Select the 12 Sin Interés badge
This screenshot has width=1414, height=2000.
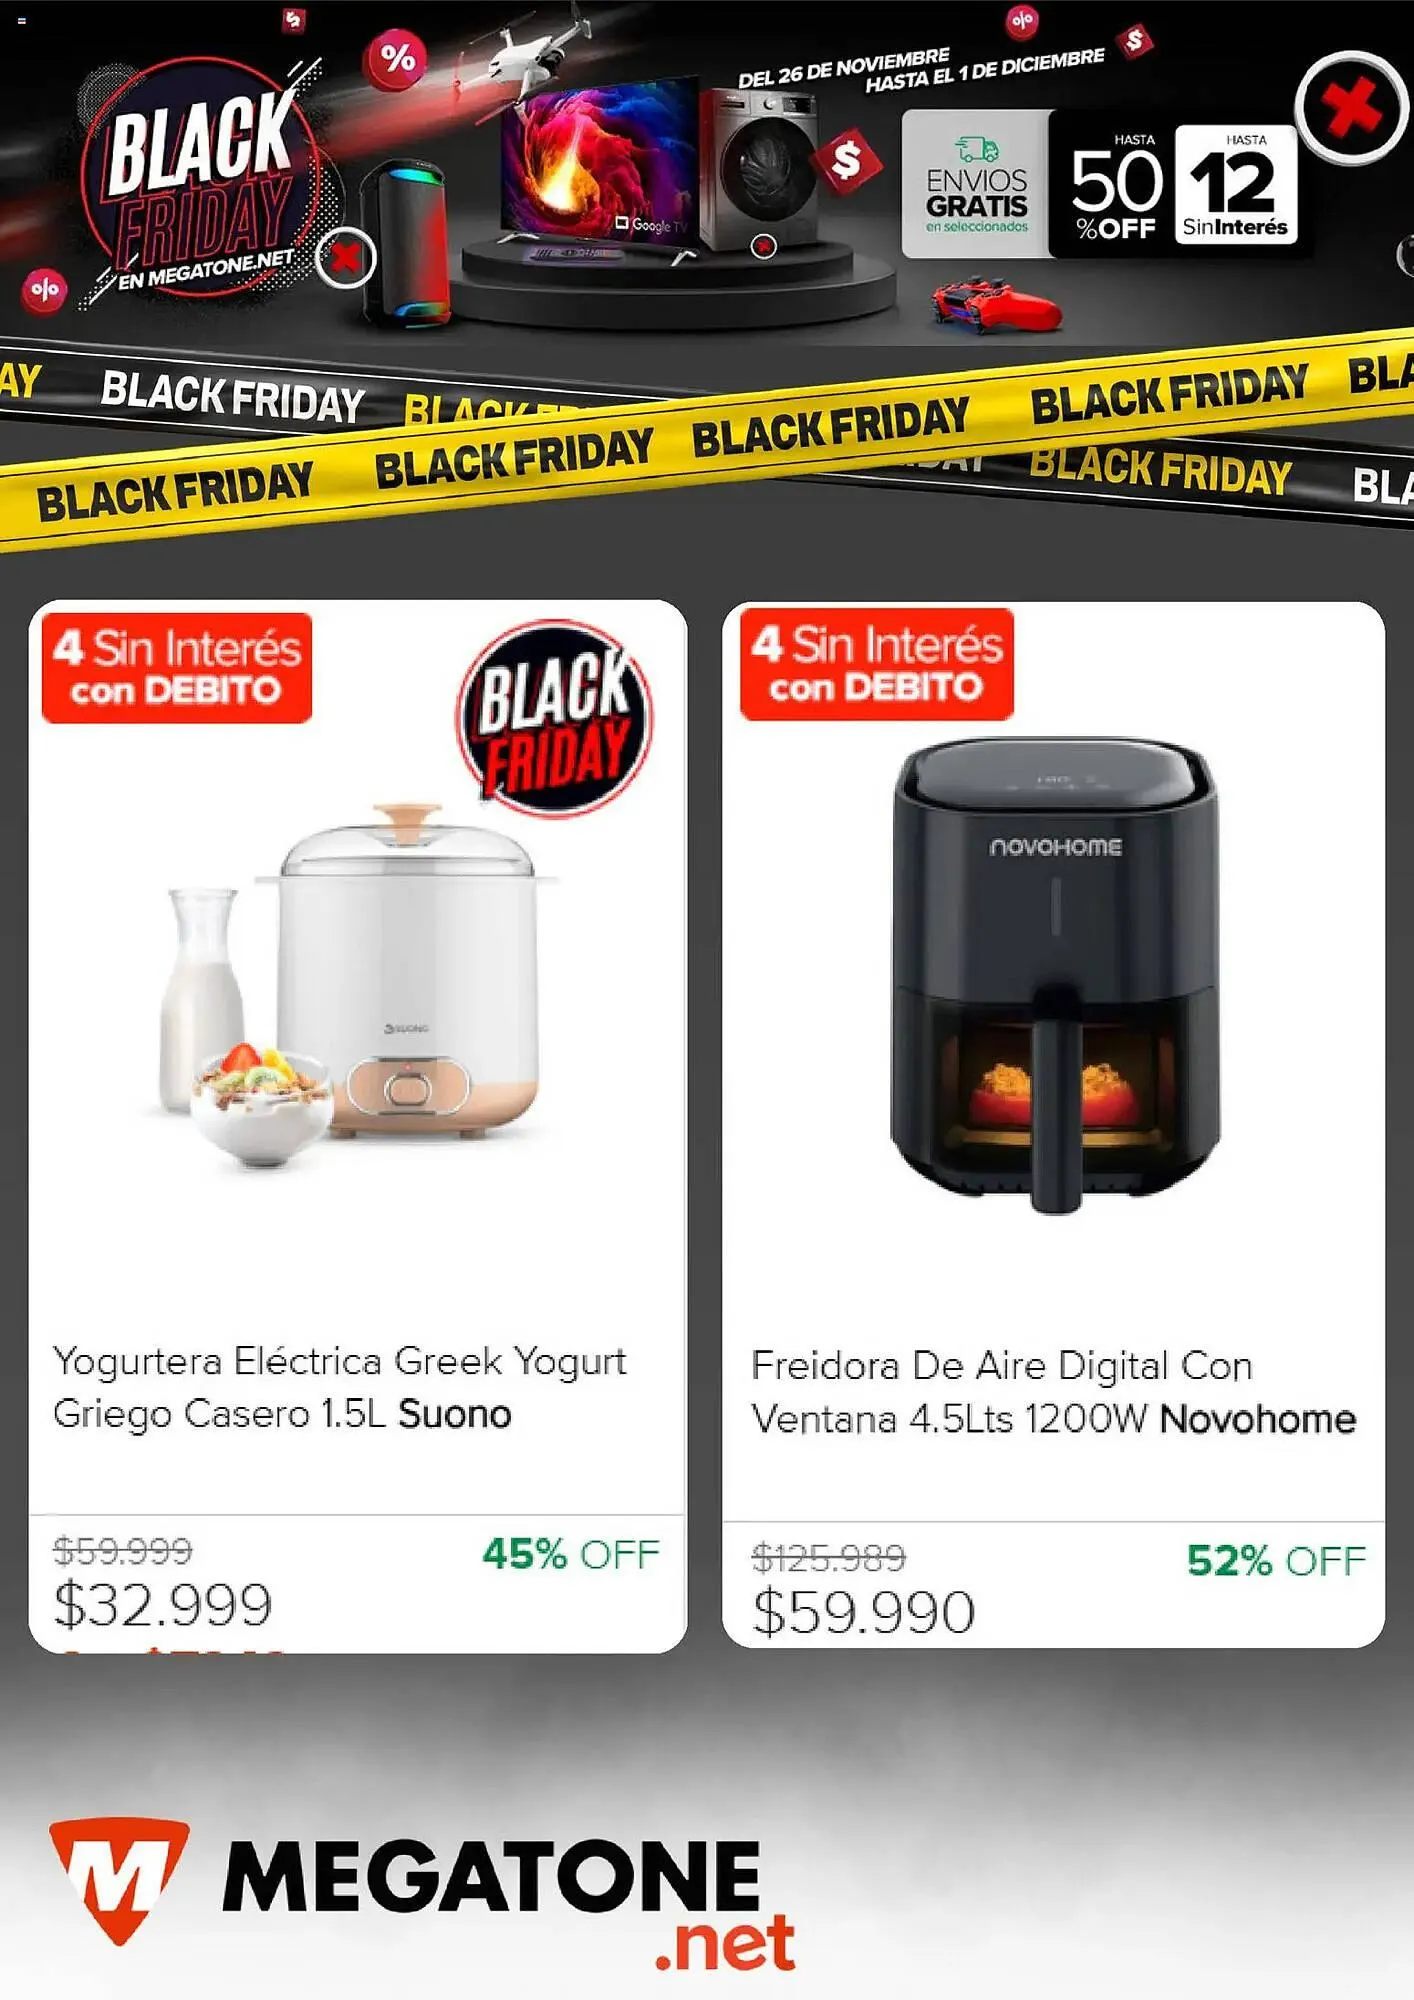point(1235,185)
